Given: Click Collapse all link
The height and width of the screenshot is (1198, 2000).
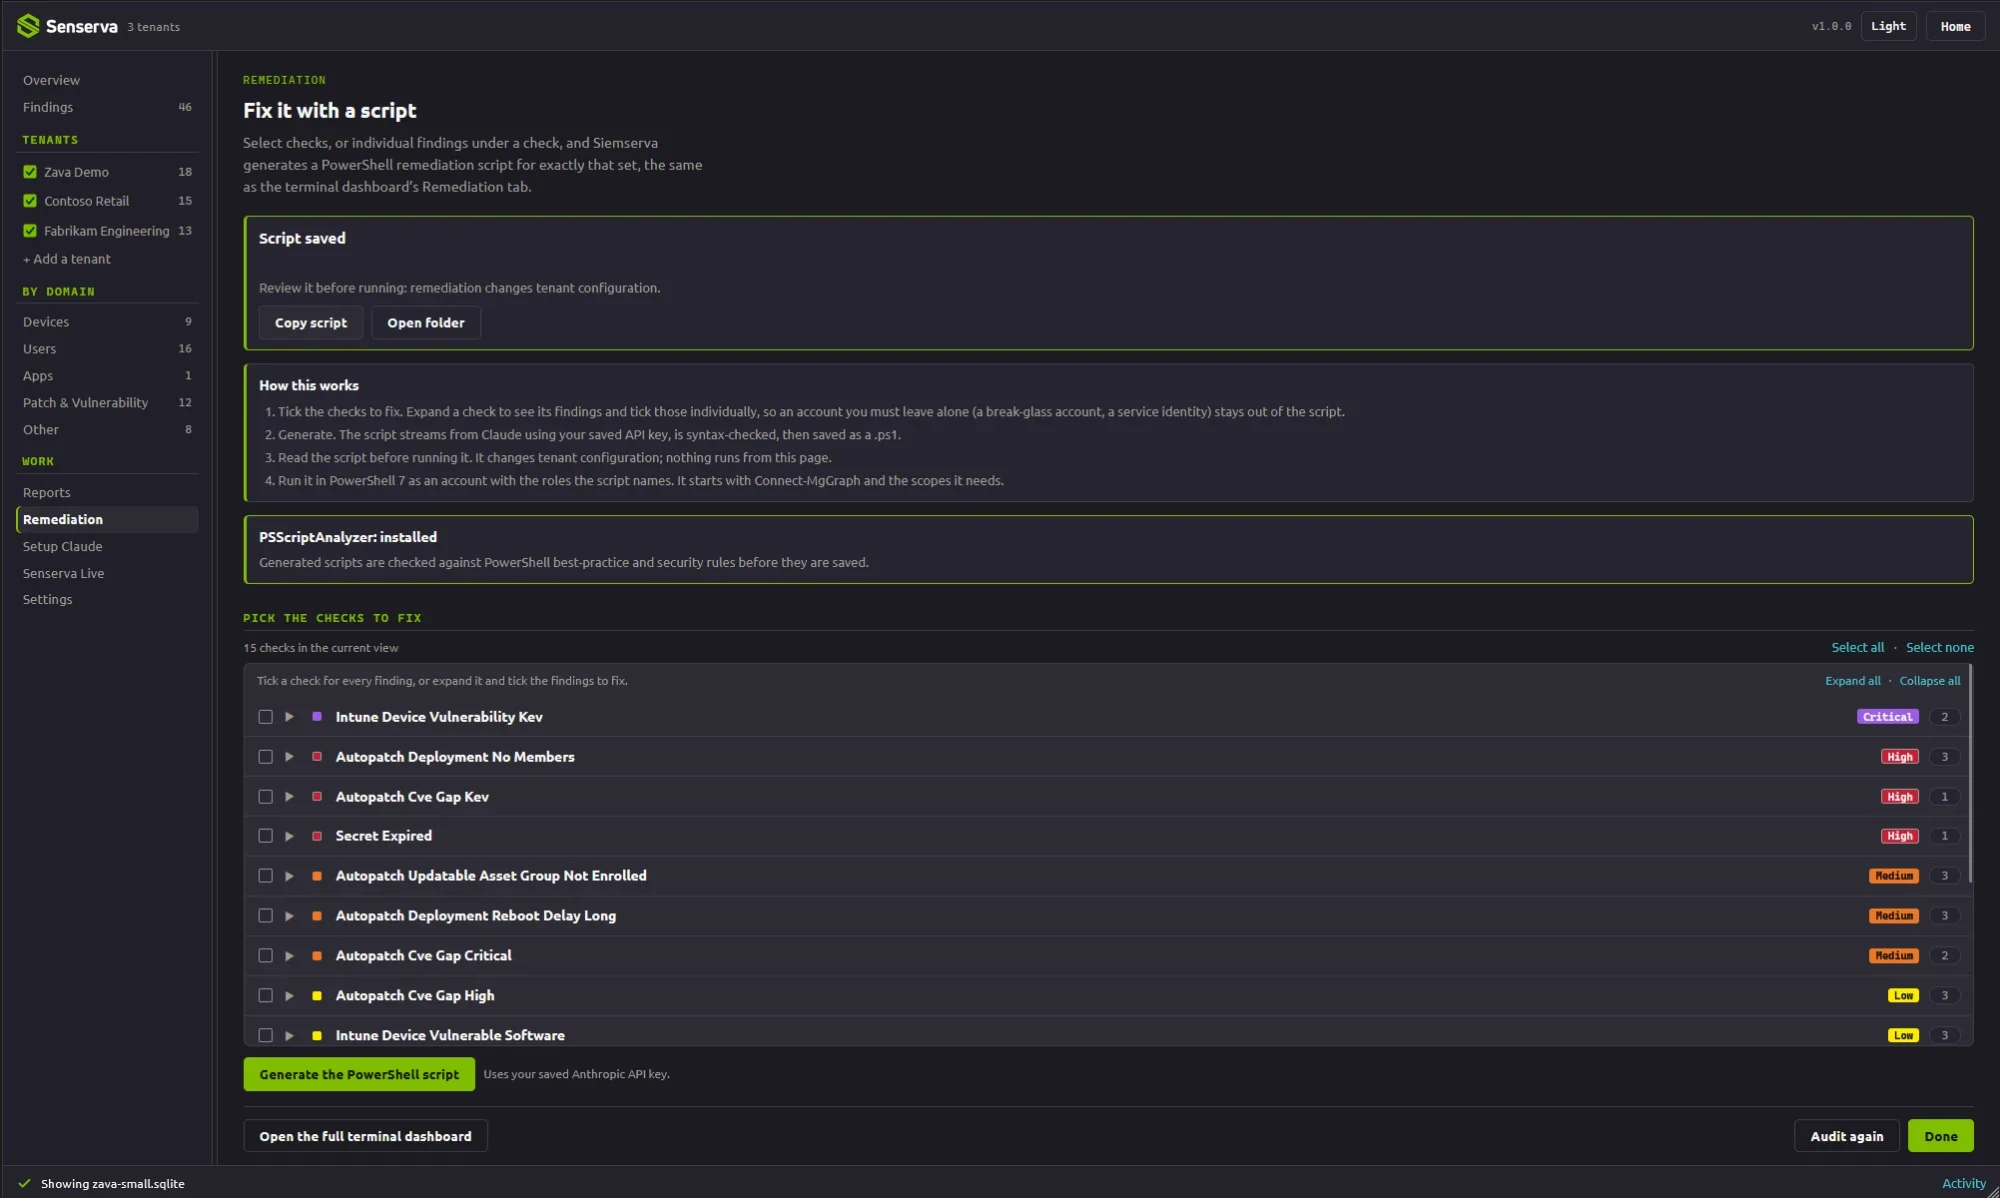Looking at the screenshot, I should (1929, 681).
